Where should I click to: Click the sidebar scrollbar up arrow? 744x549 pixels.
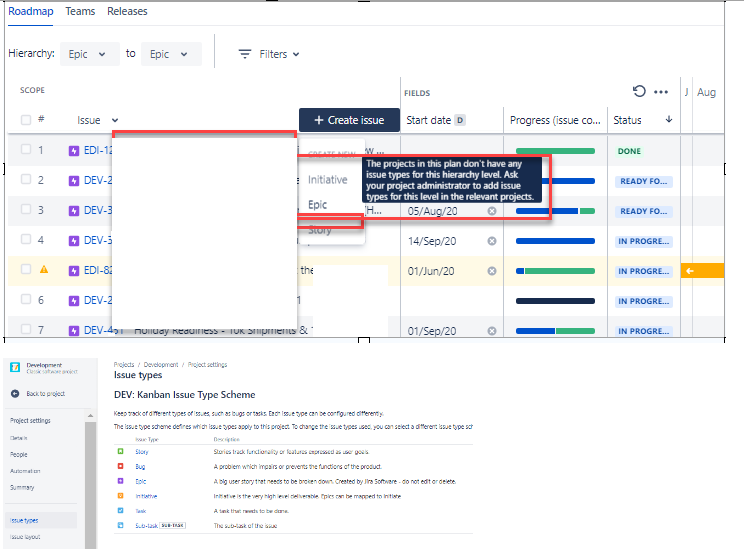pos(90,416)
